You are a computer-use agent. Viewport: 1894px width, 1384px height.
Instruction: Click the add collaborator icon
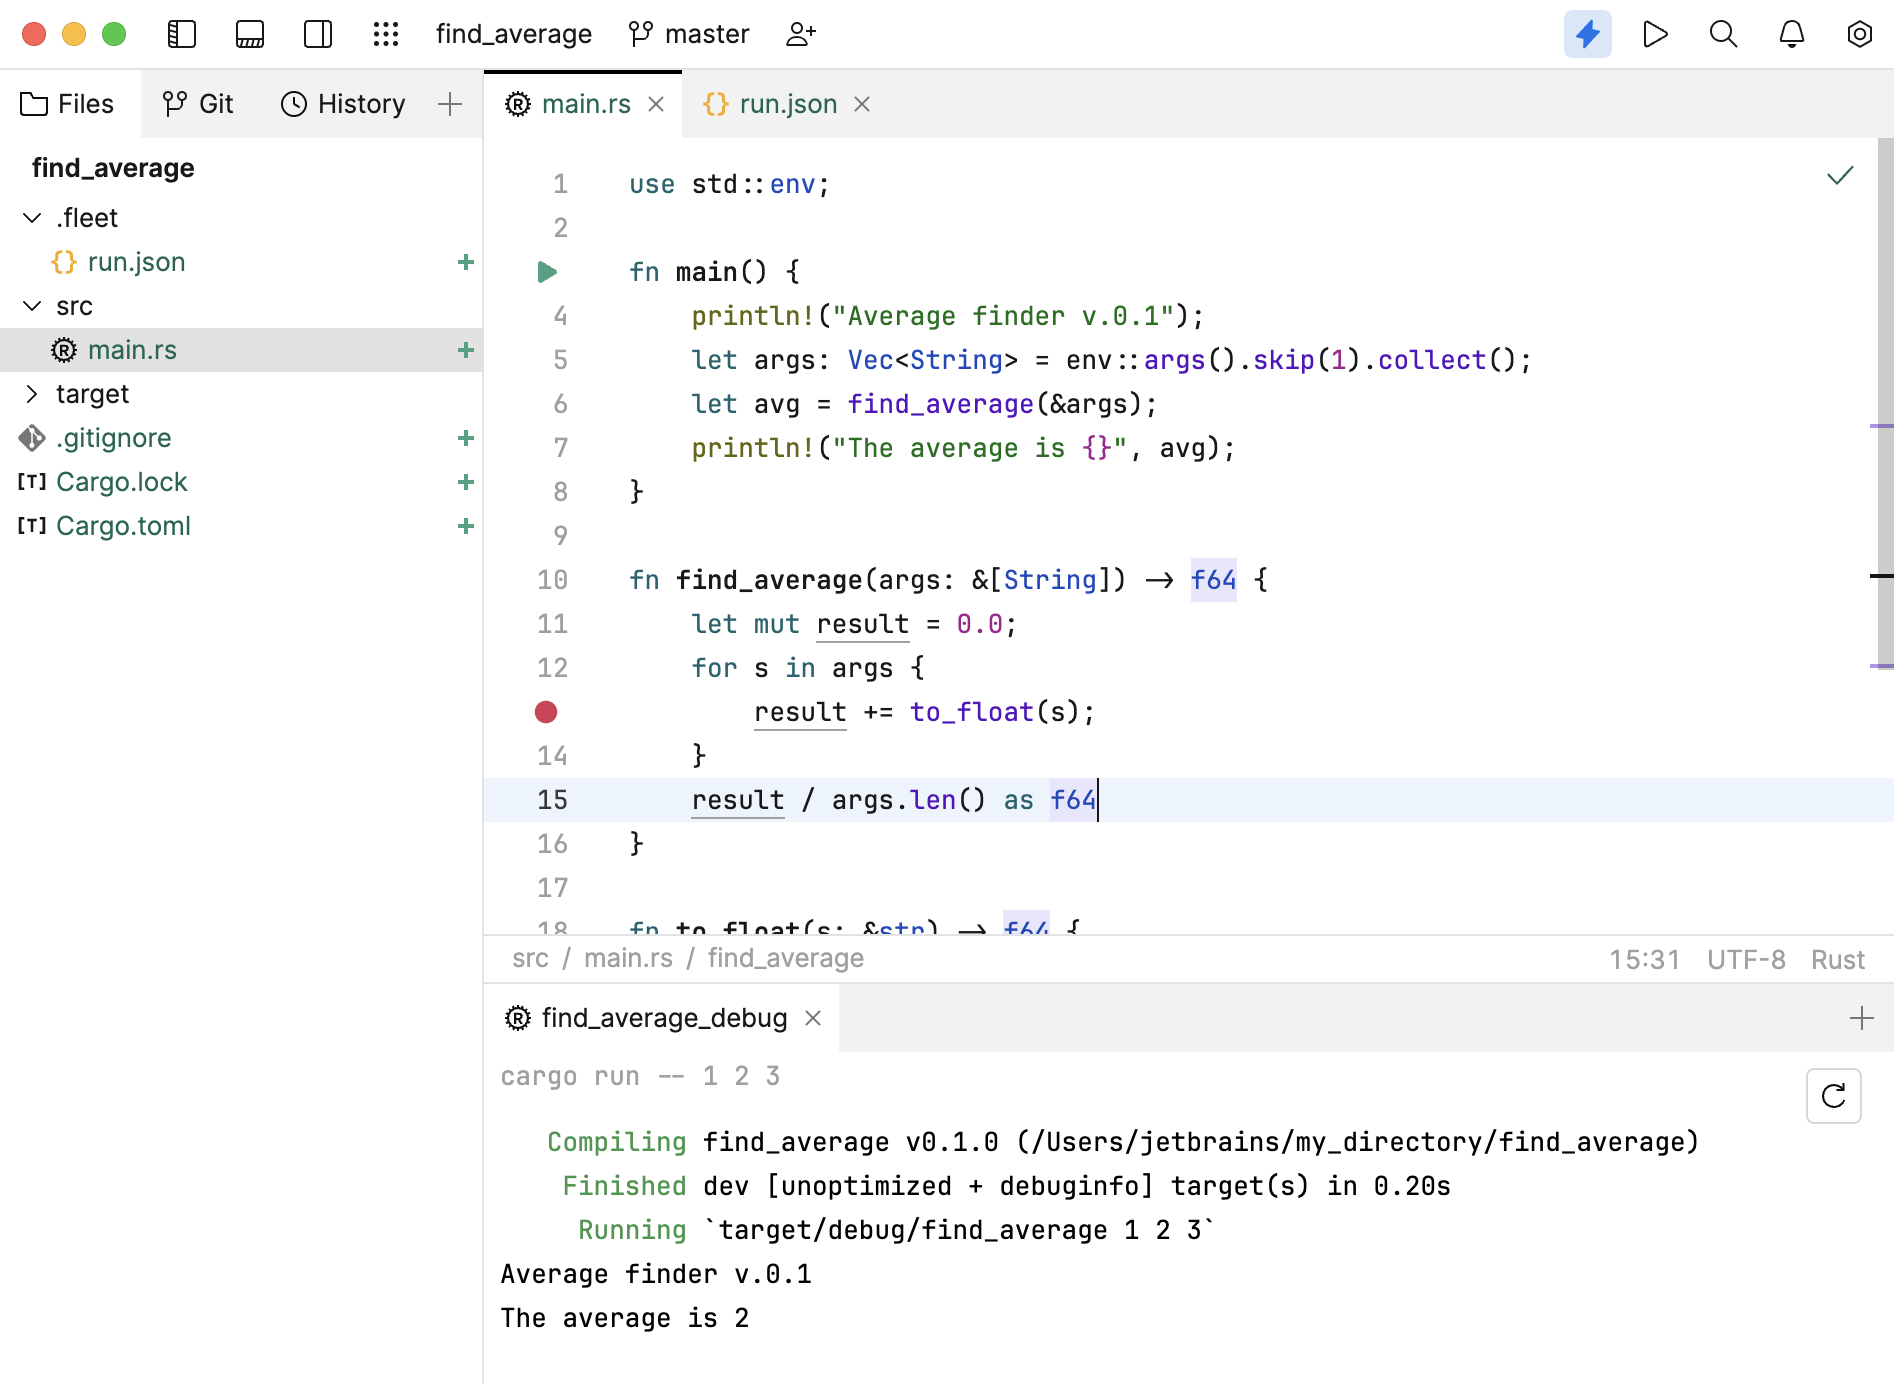point(801,34)
